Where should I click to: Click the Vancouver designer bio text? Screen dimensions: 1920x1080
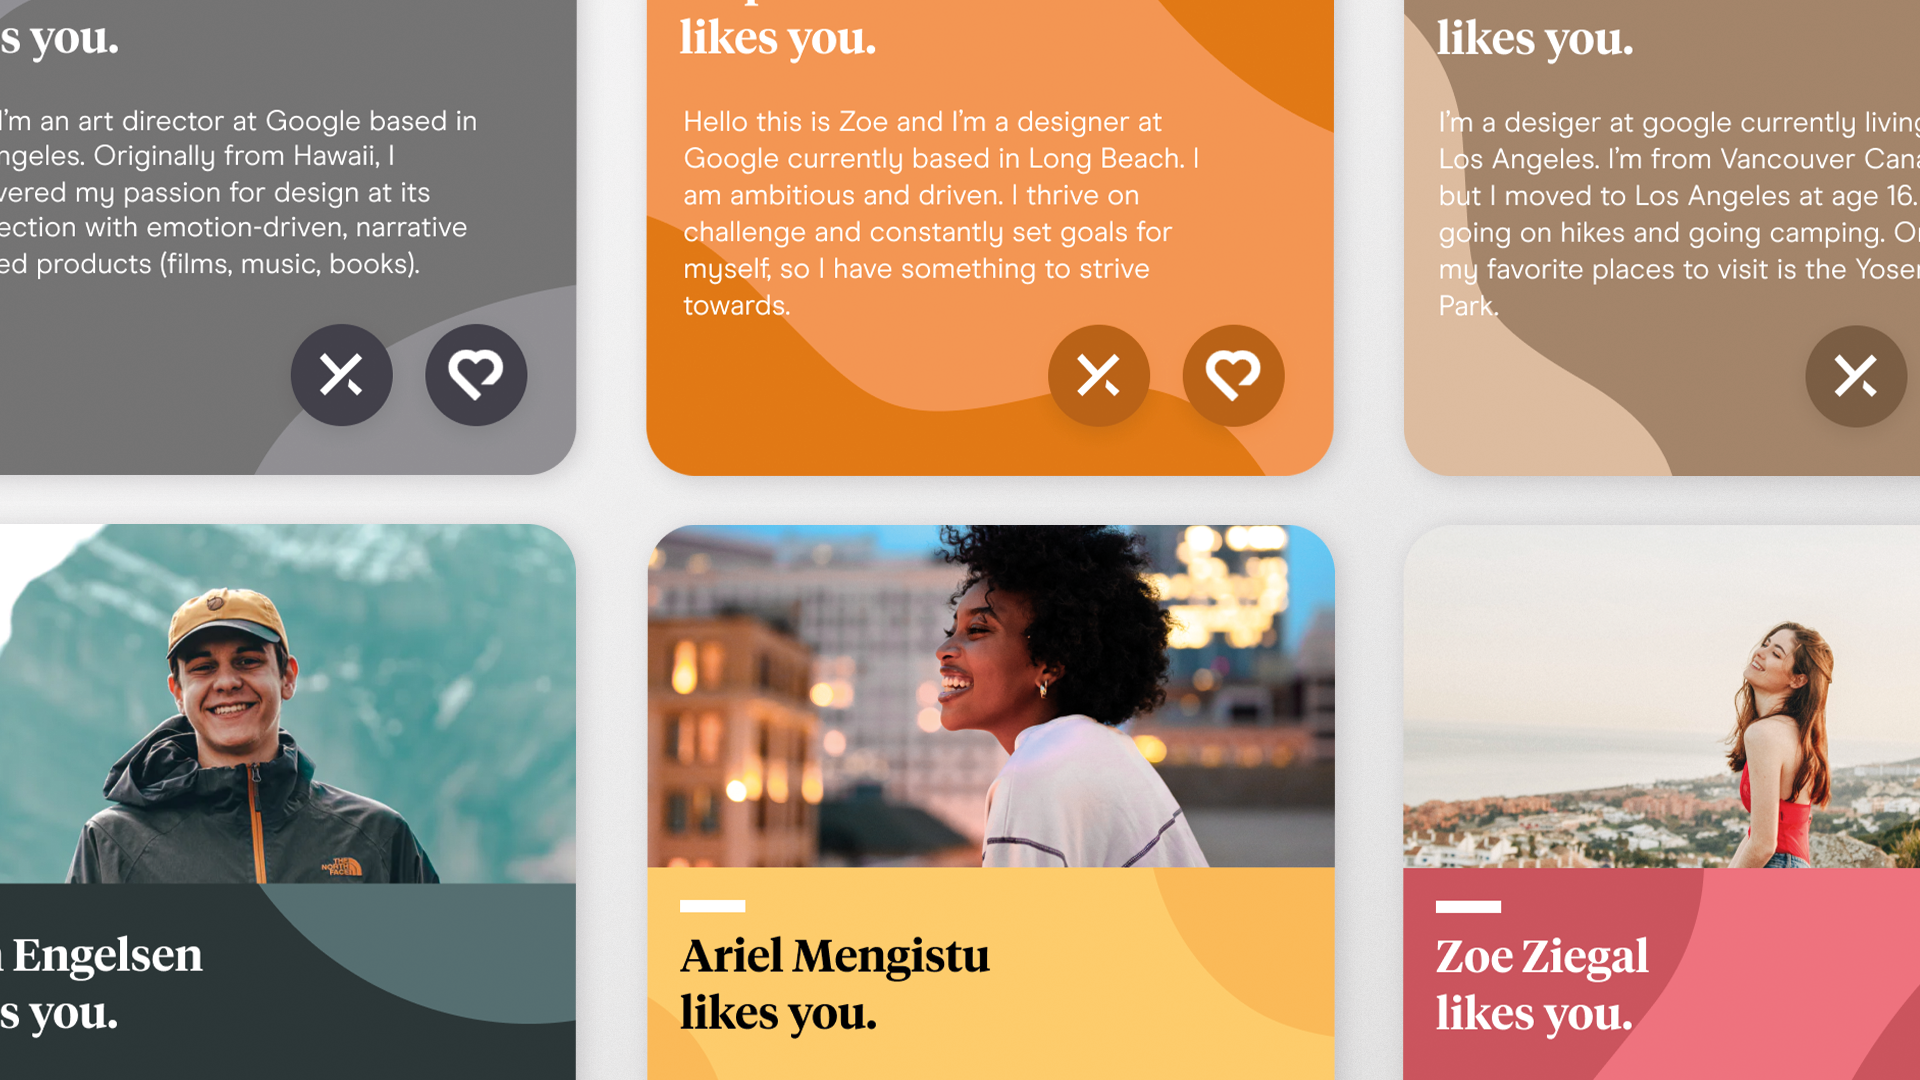tap(1679, 214)
